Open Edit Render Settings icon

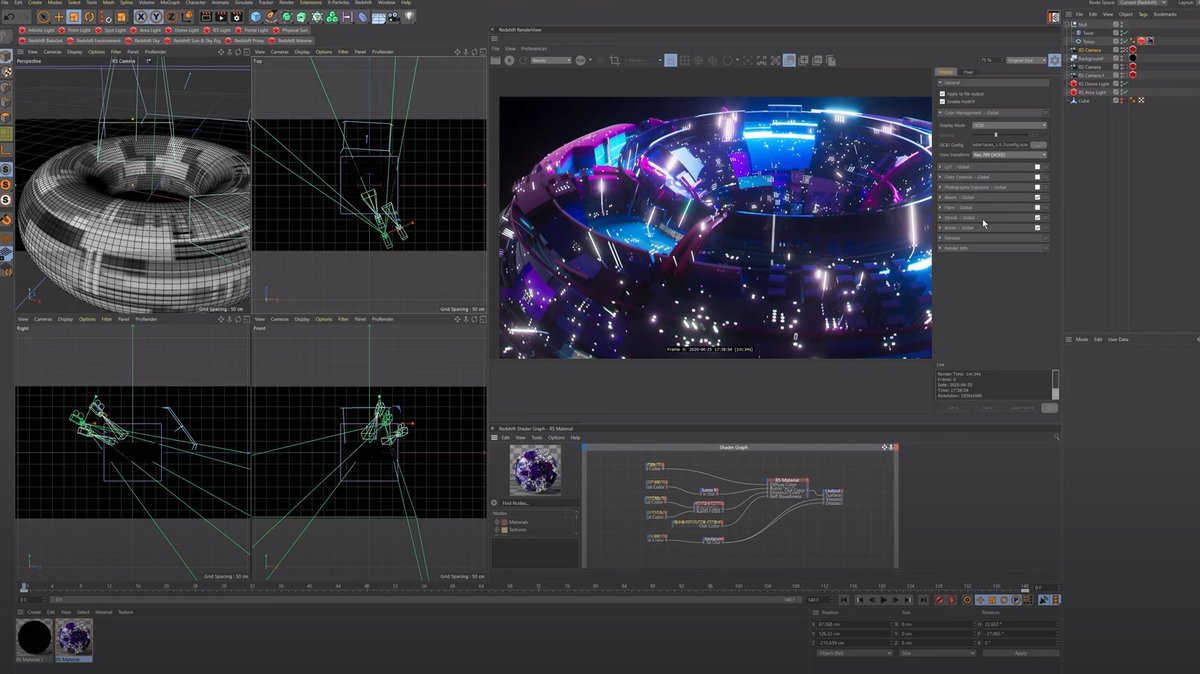[236, 16]
